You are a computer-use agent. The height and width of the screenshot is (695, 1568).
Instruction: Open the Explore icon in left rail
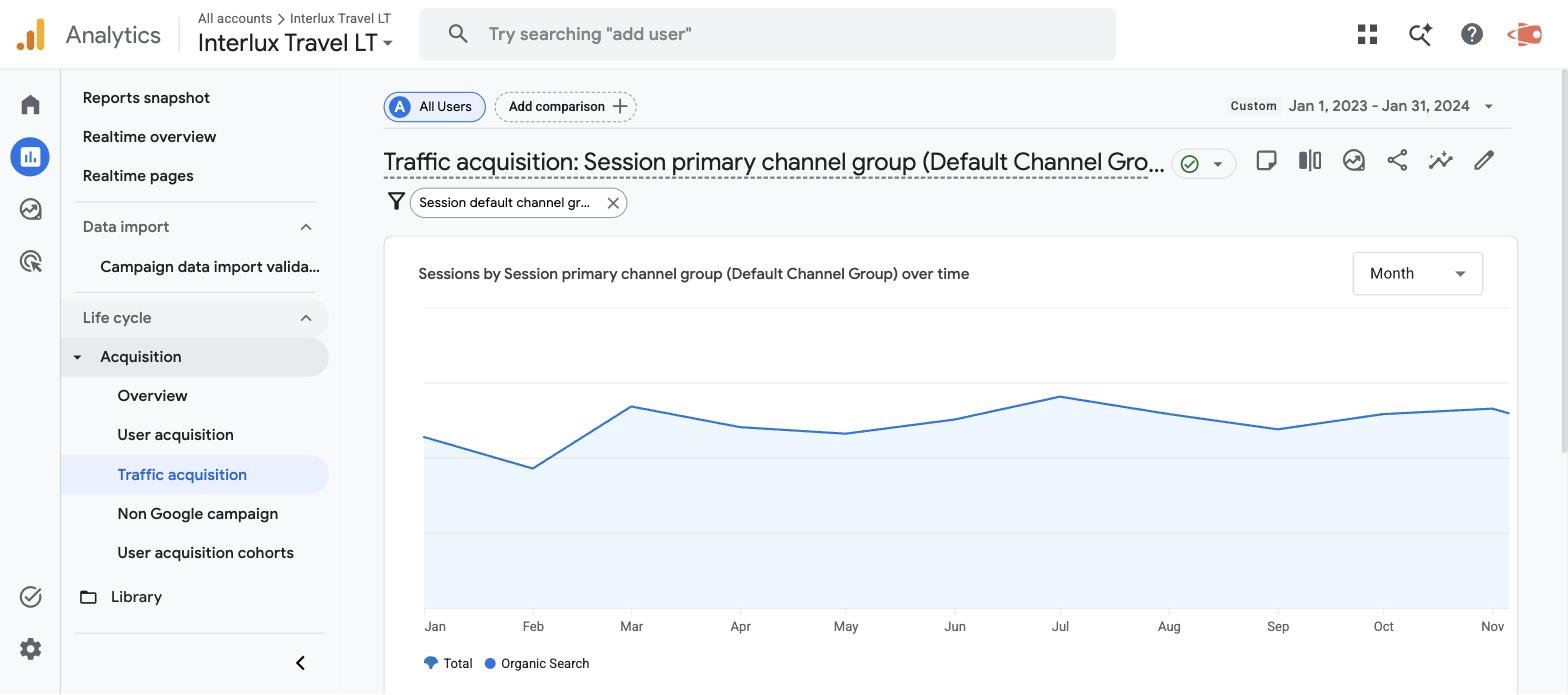(x=30, y=209)
